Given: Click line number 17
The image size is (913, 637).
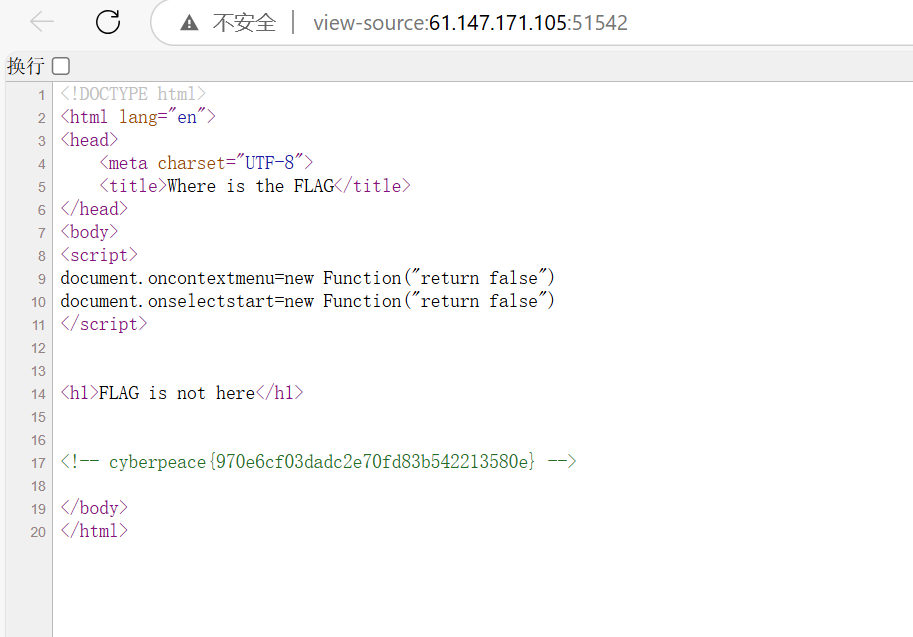Looking at the screenshot, I should point(38,463).
